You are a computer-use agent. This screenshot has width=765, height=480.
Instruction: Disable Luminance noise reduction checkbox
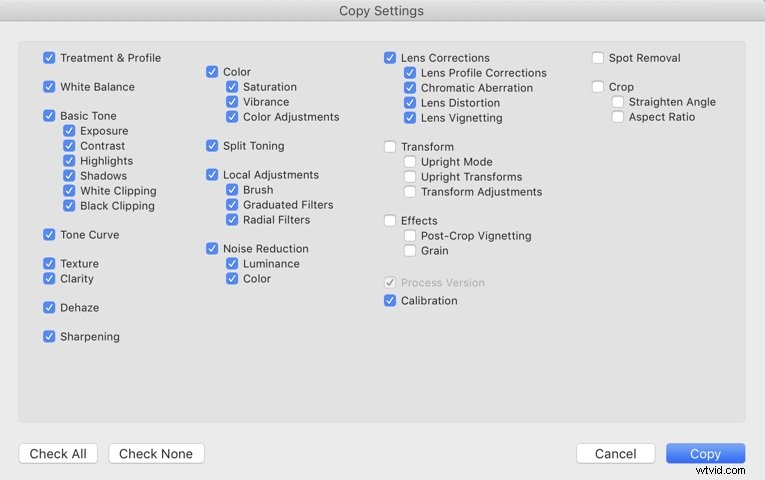point(232,264)
